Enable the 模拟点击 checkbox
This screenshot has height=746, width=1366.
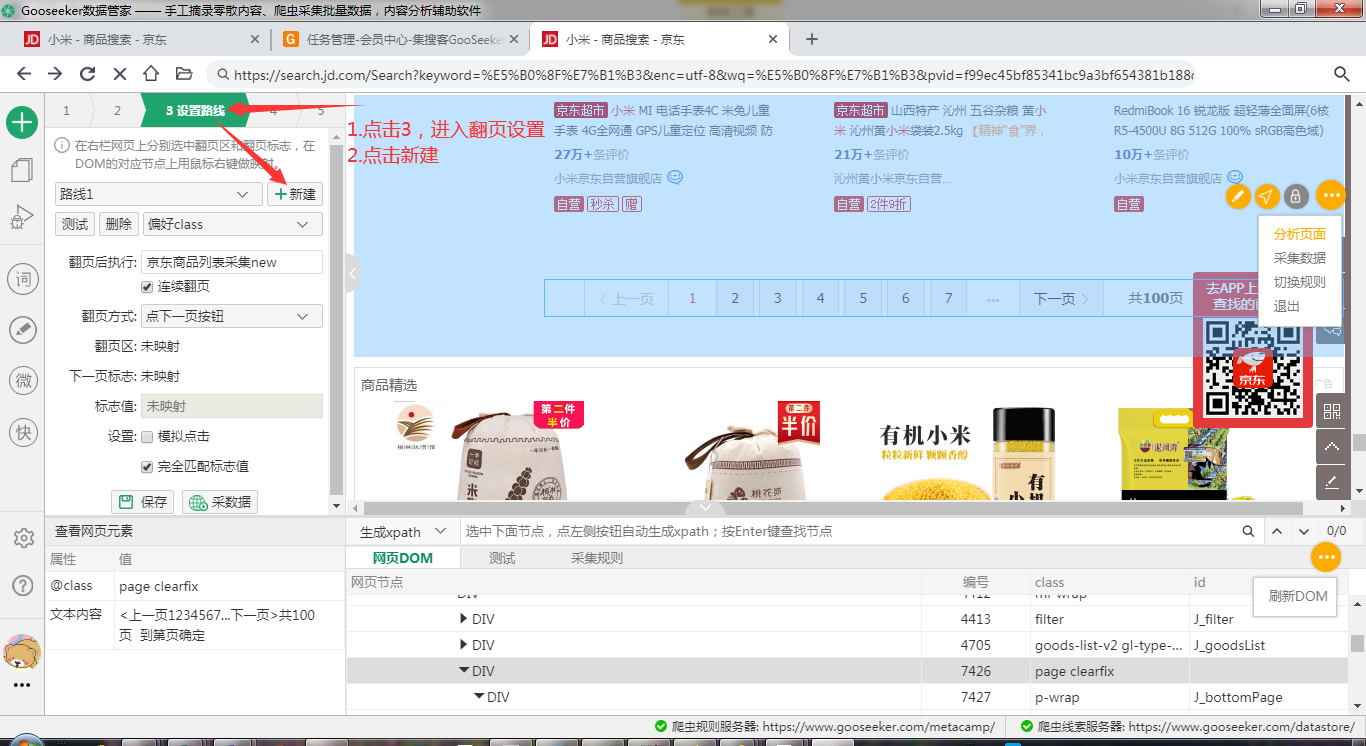point(148,437)
